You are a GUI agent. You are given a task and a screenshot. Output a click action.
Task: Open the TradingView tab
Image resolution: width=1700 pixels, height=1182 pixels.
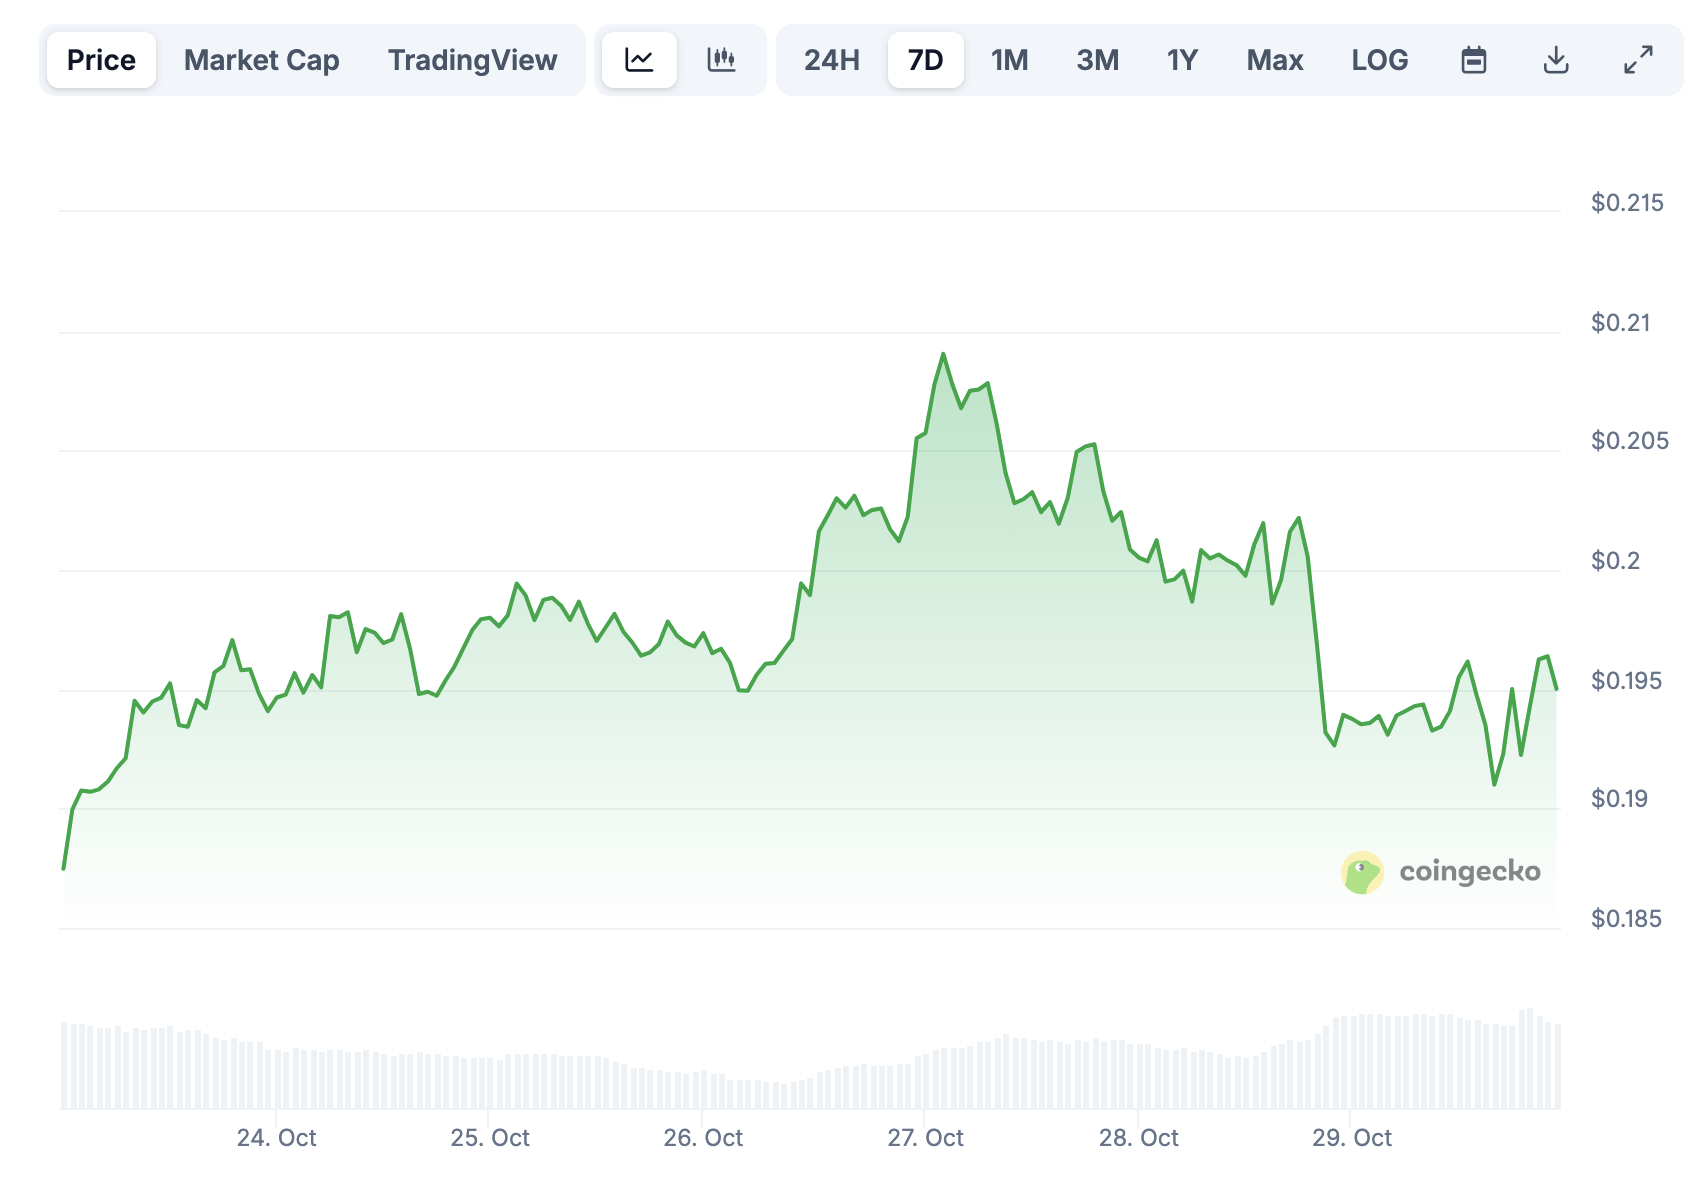pos(472,60)
